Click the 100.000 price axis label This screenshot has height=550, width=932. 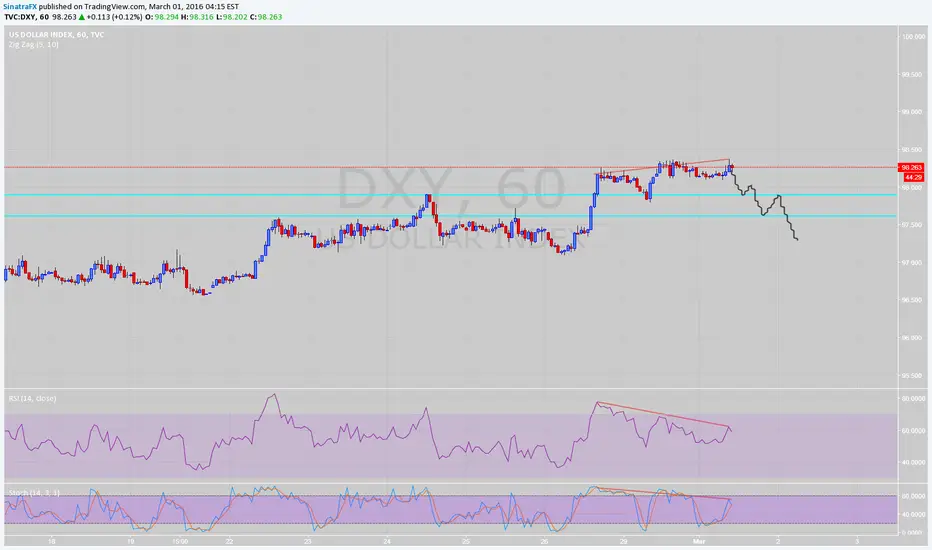pos(914,36)
